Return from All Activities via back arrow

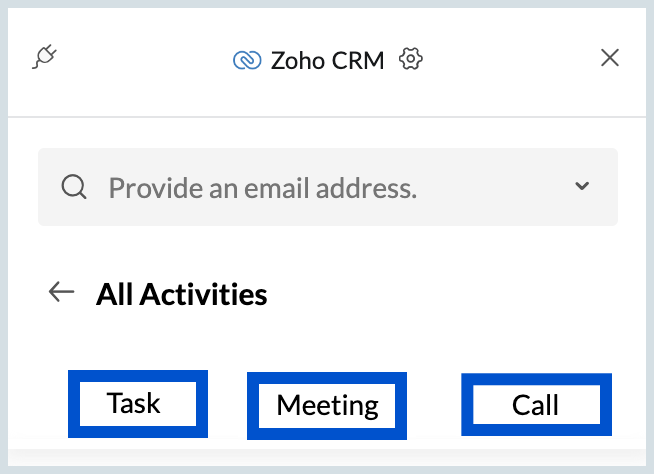[61, 291]
